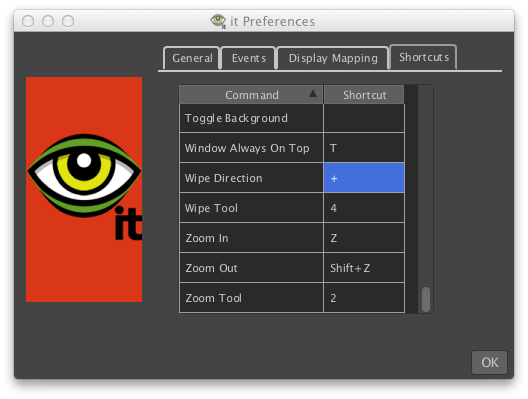This screenshot has width=528, height=399.
Task: Click the highlighted + shortcut cell
Action: point(364,178)
